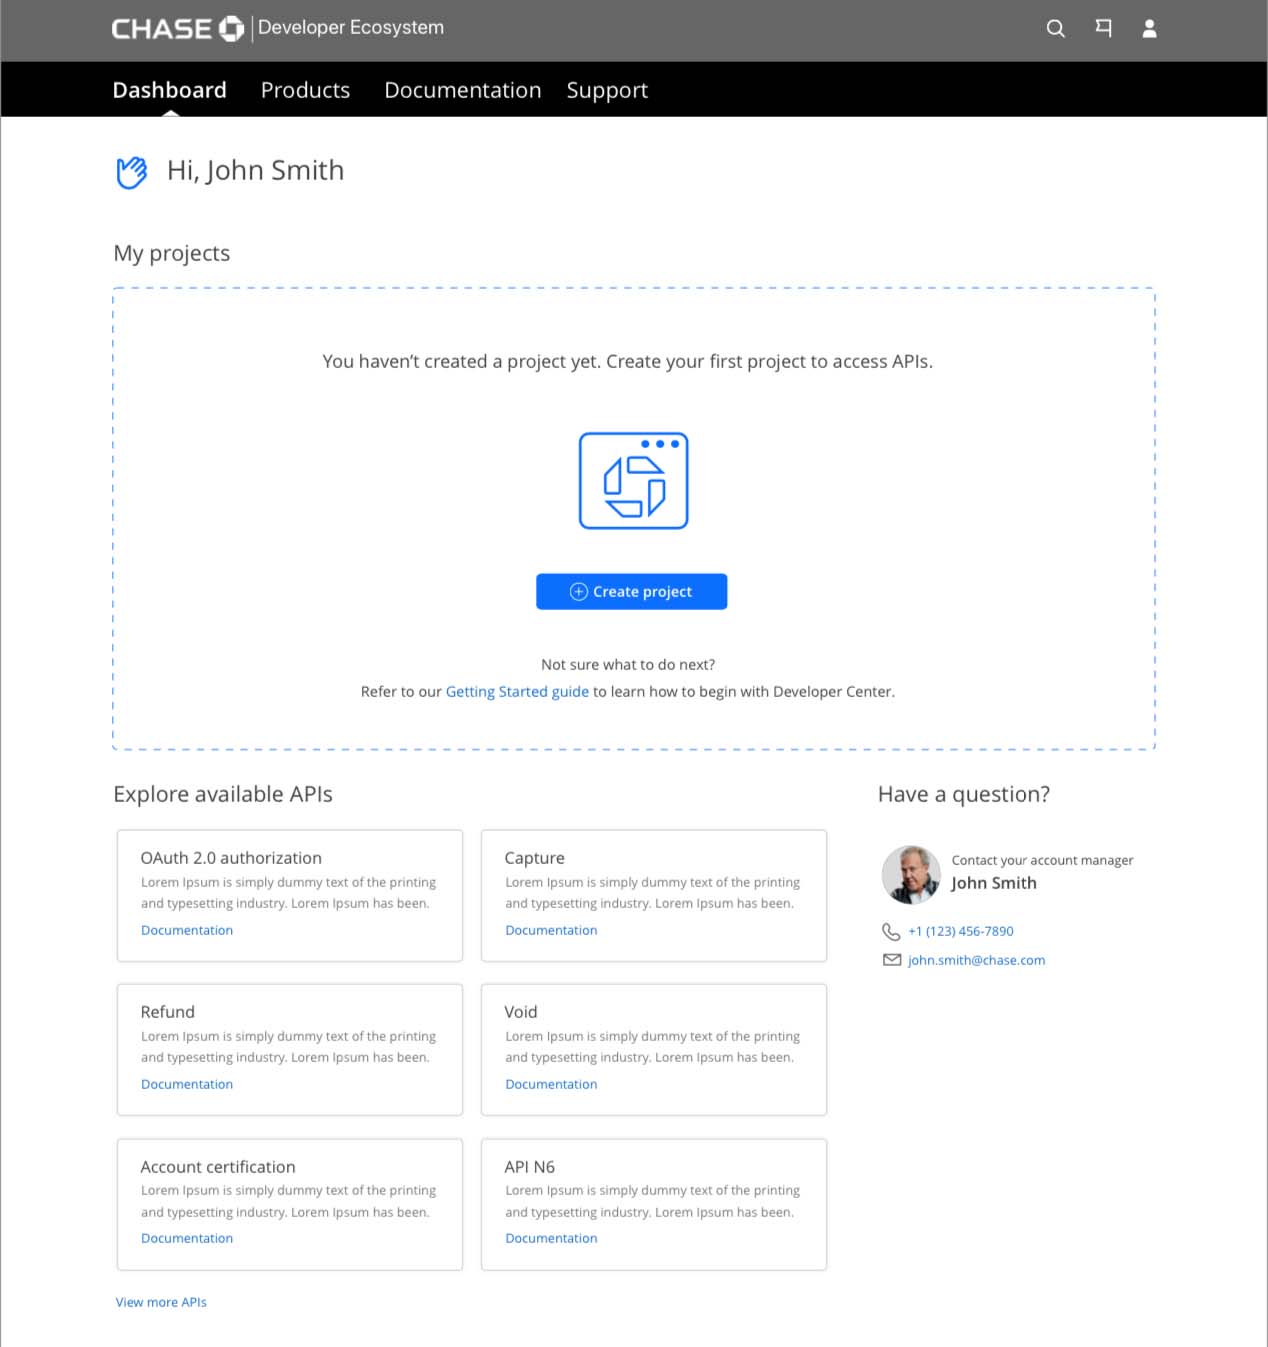The height and width of the screenshot is (1347, 1268).
Task: Switch to the Documentation tab
Action: click(463, 90)
